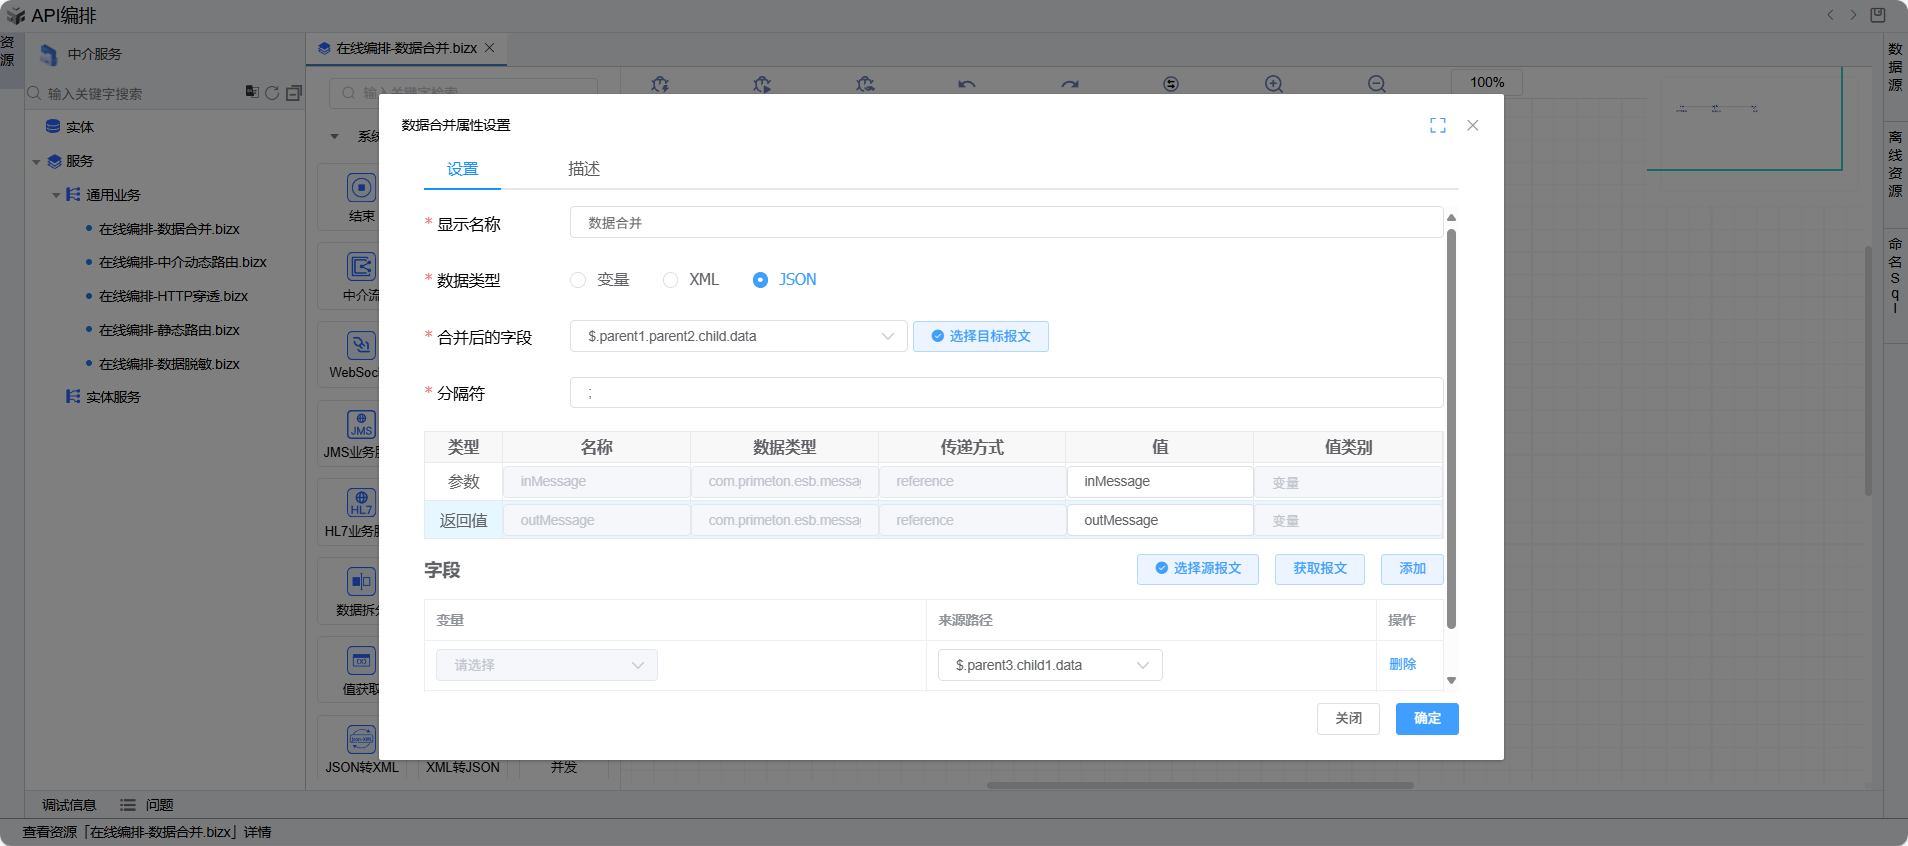Refresh the resource tree
Image resolution: width=1908 pixels, height=846 pixels.
click(272, 93)
